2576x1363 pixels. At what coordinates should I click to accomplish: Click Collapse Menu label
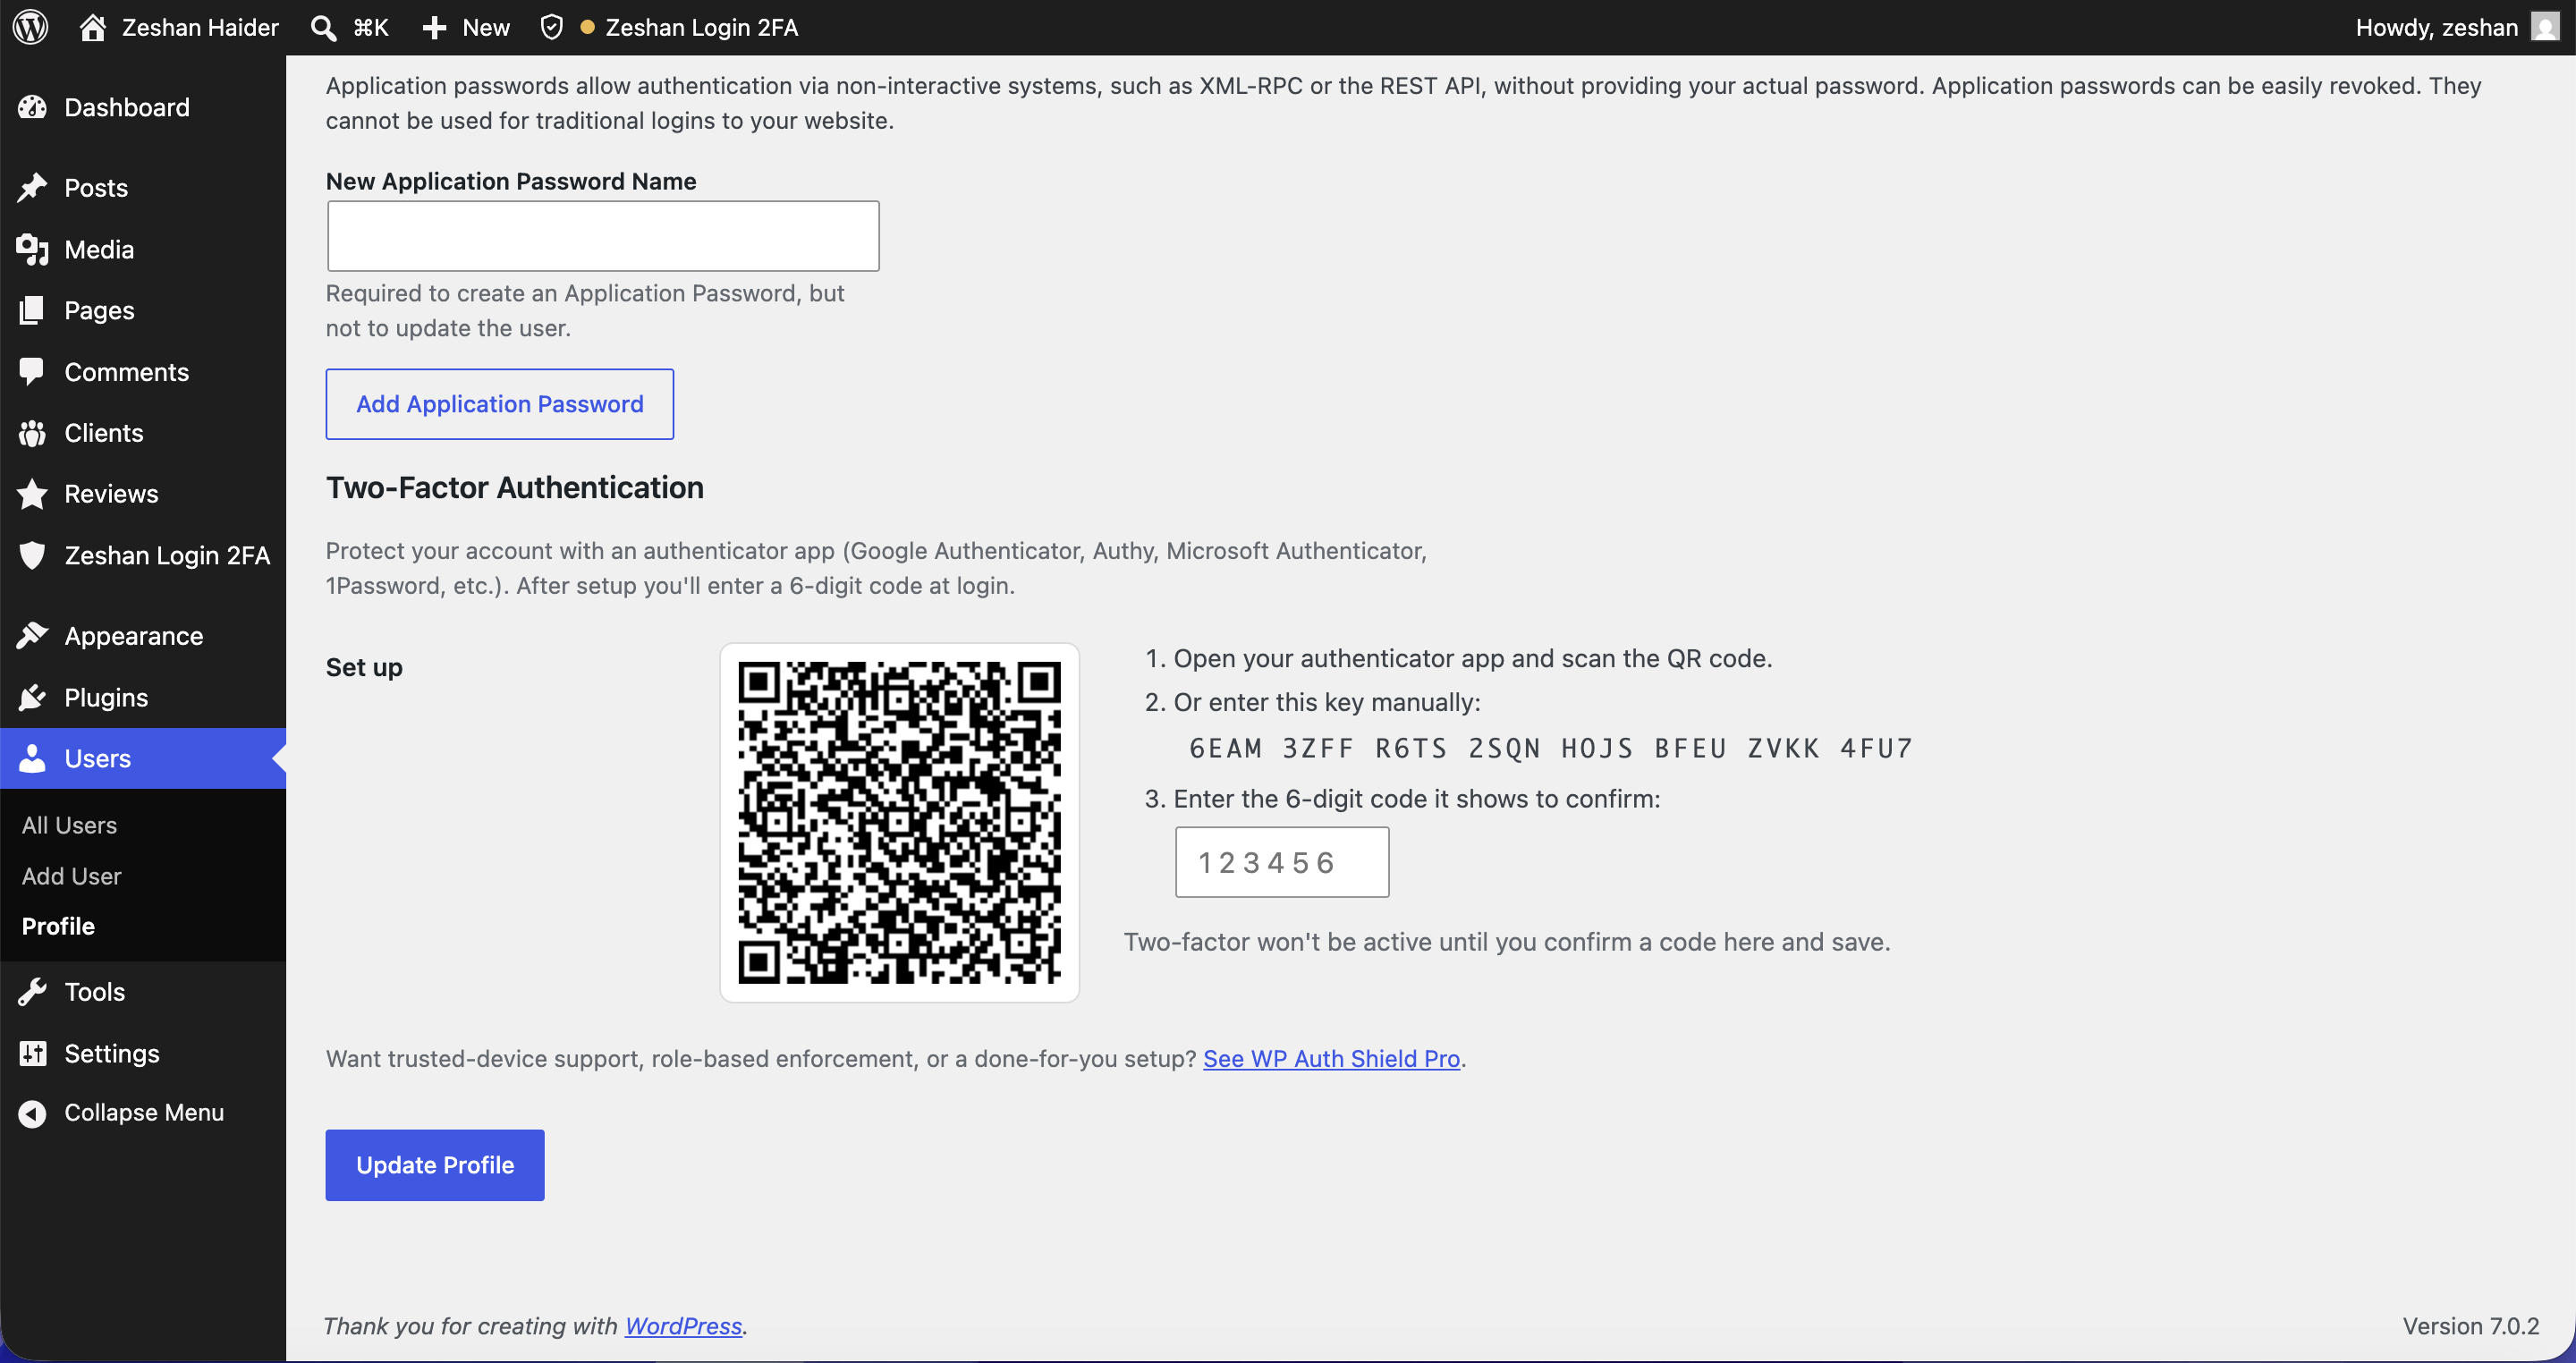[144, 1112]
